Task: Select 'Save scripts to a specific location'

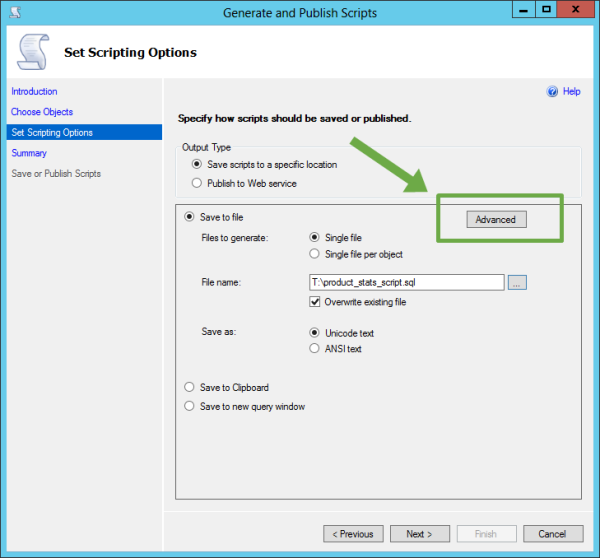Action: click(196, 165)
